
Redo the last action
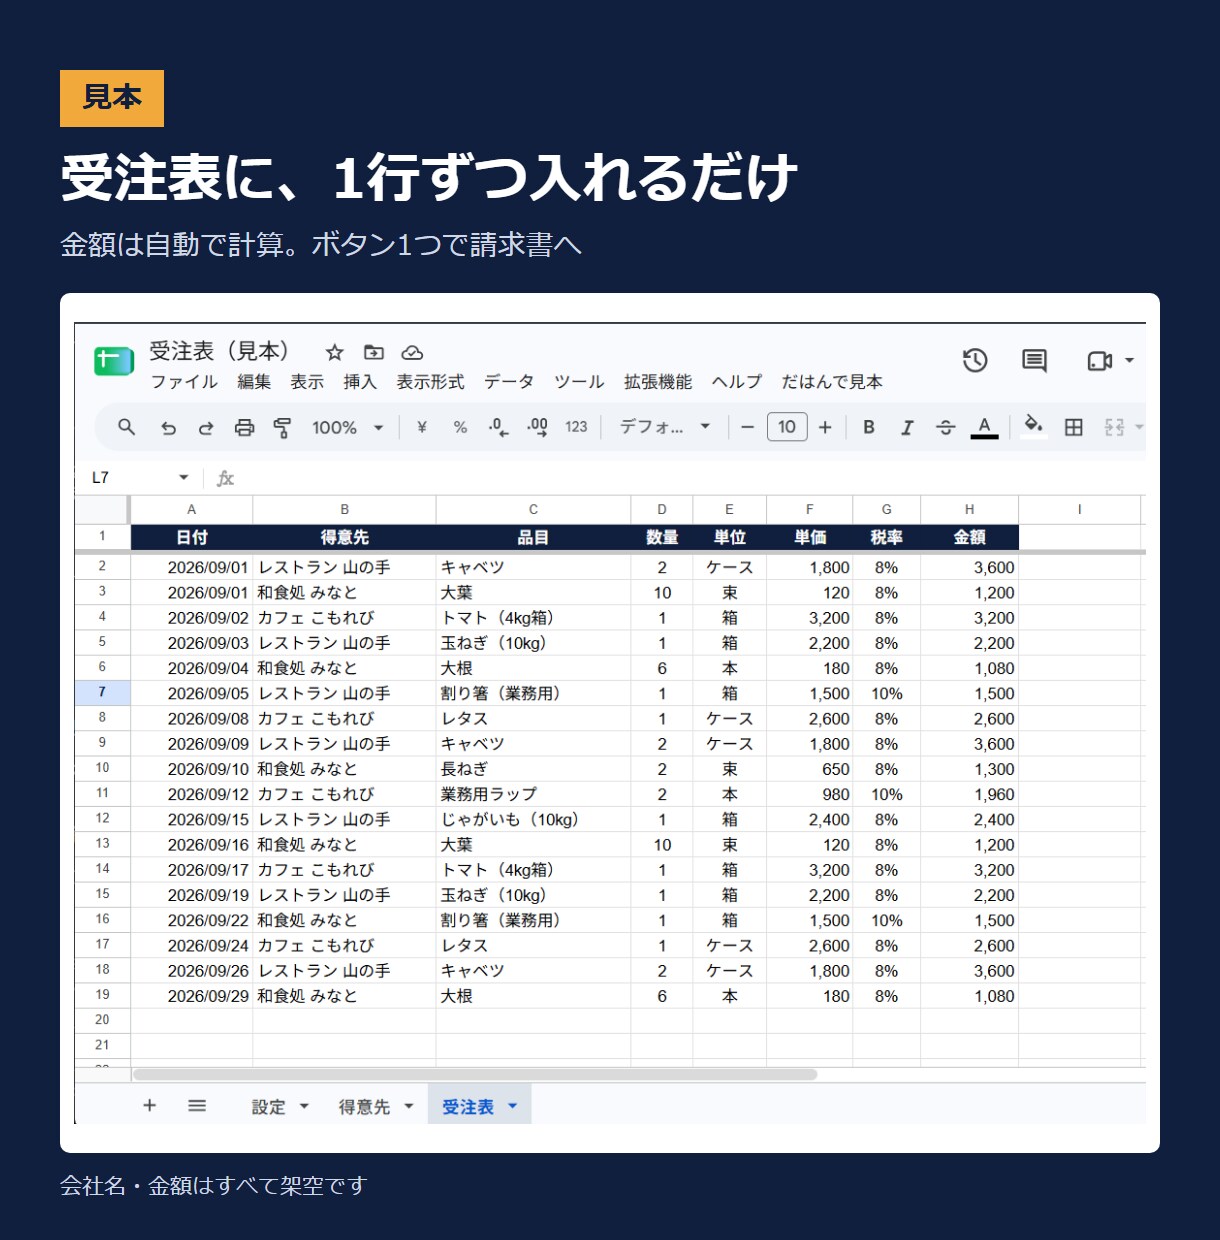[206, 428]
